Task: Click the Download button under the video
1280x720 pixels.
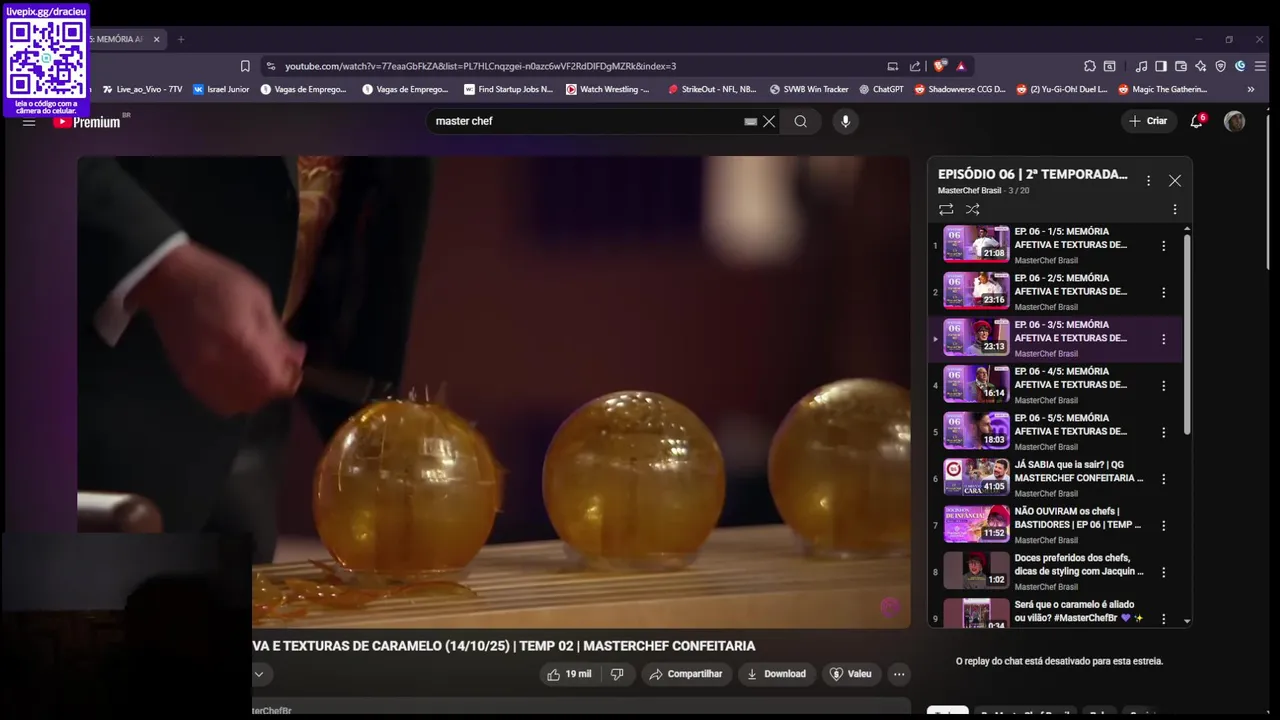Action: [x=776, y=674]
